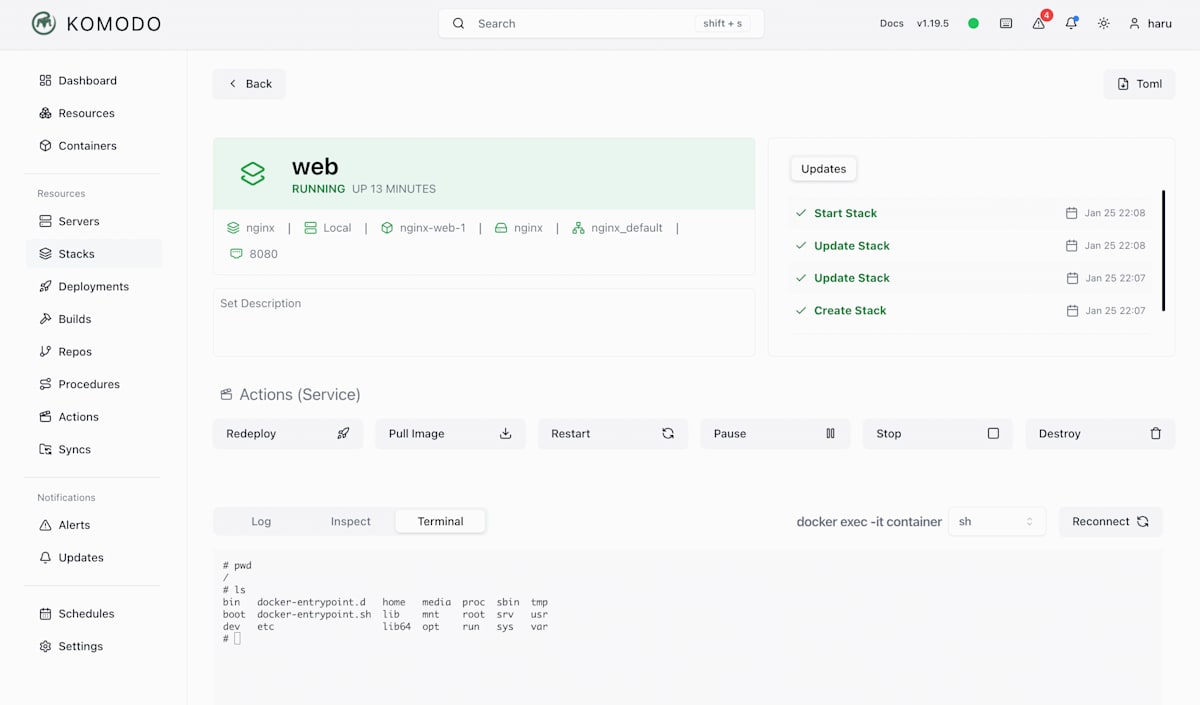Click the nginx_default network link
1200x705 pixels.
pyautogui.click(x=617, y=228)
